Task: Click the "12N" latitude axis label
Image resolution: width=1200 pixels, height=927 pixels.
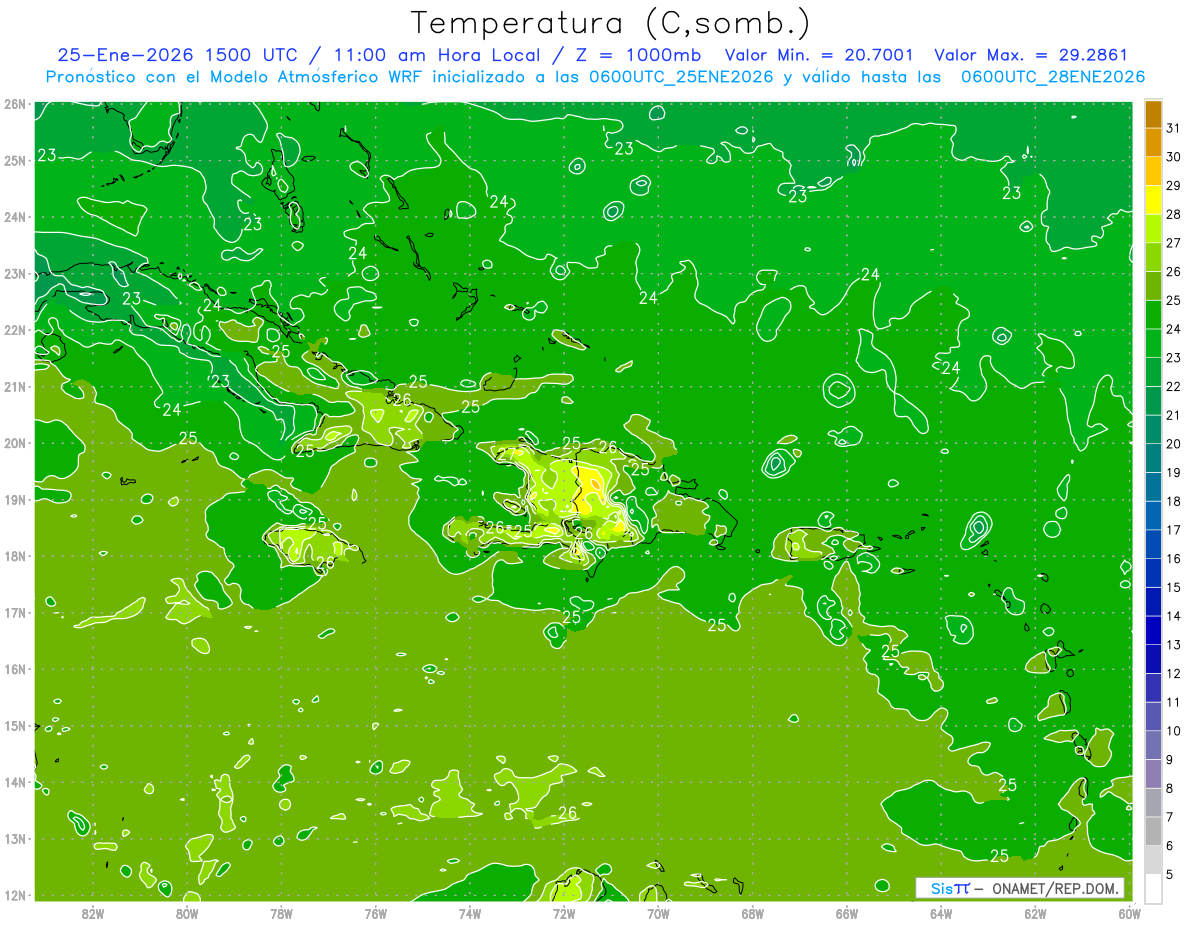Action: pyautogui.click(x=14, y=895)
